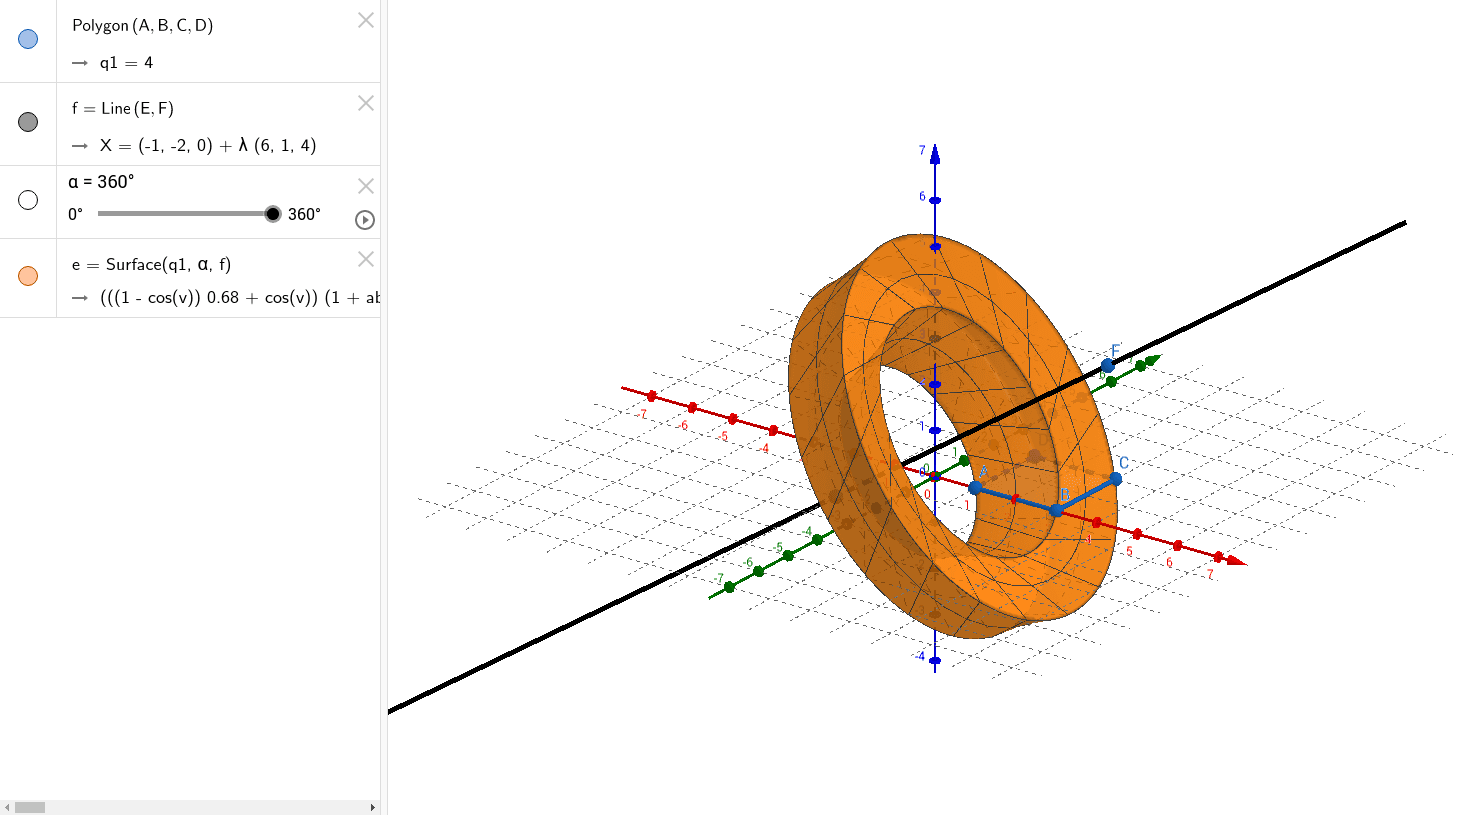Delete the Polygon(A, B, C, D) object
The height and width of the screenshot is (817, 1484).
[365, 20]
